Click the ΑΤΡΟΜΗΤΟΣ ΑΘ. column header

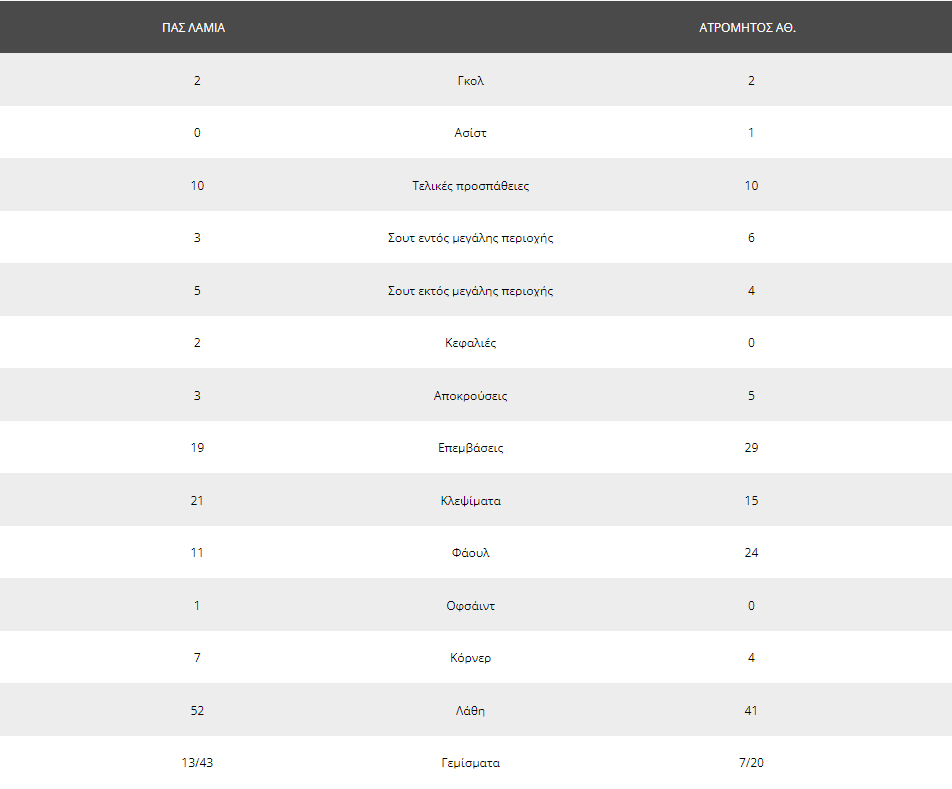747,28
